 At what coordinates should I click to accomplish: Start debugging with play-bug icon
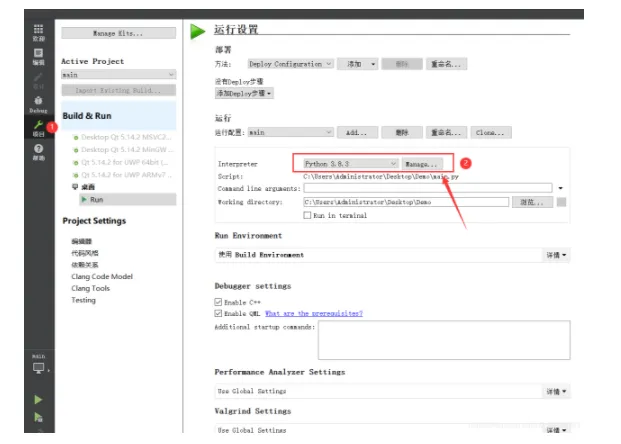pyautogui.click(x=38, y=417)
